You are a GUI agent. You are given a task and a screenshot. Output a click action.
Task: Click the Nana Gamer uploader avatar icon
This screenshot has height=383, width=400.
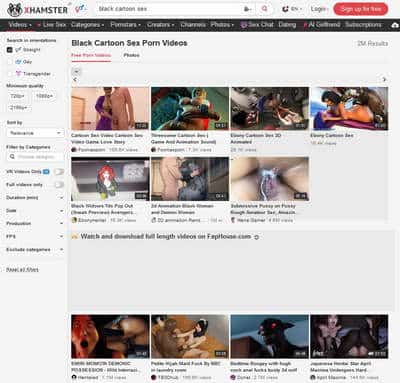pos(233,220)
